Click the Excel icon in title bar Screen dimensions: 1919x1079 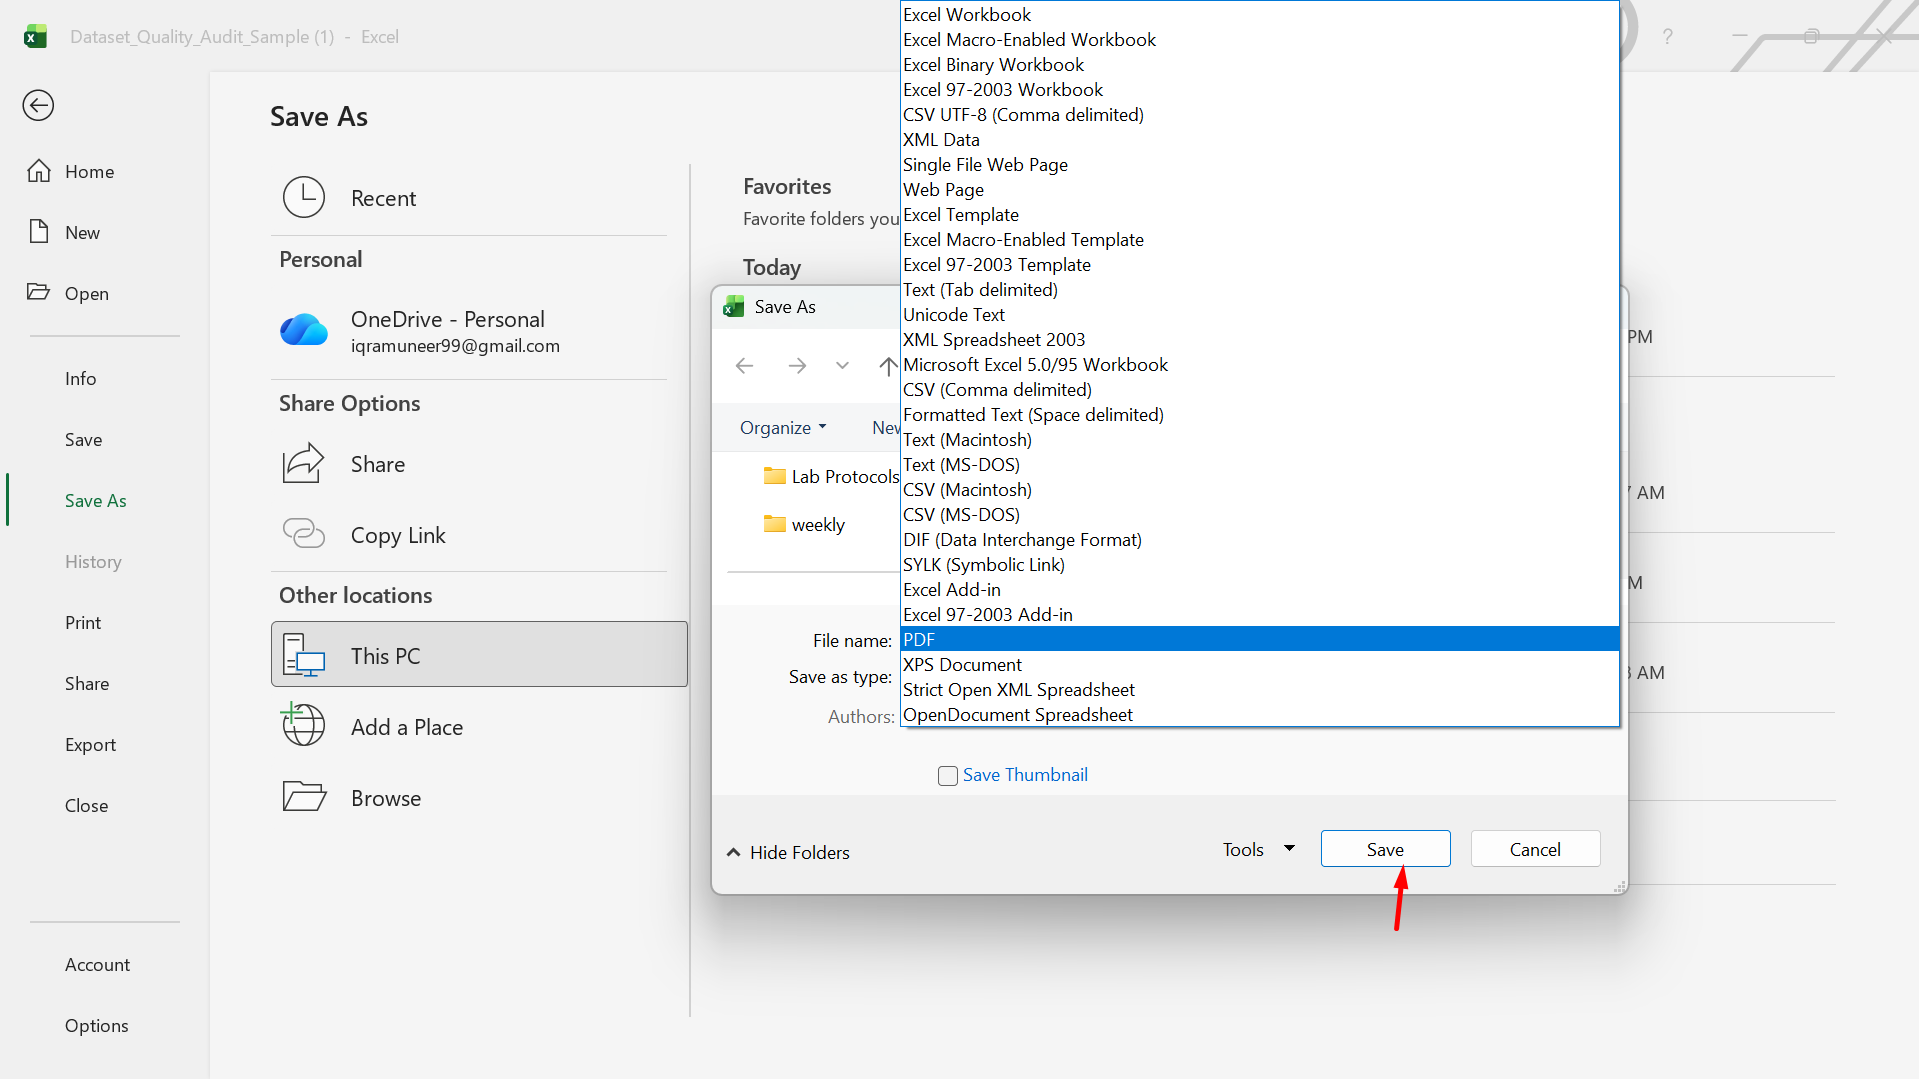click(x=36, y=37)
